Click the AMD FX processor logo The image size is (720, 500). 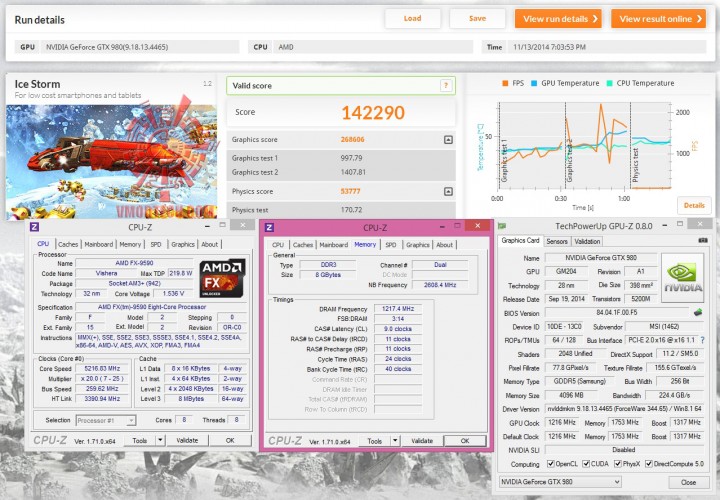222,278
